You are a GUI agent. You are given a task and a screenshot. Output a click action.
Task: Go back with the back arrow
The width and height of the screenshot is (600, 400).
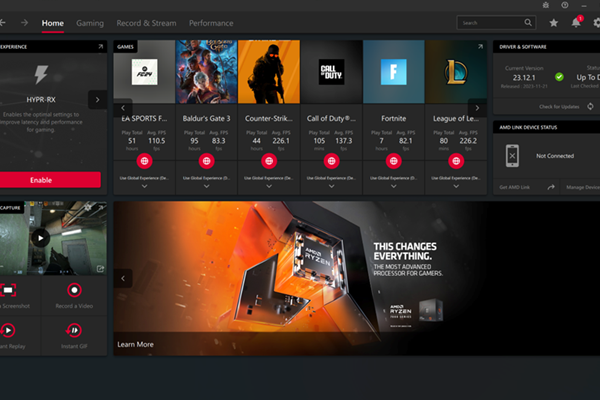click(3, 23)
